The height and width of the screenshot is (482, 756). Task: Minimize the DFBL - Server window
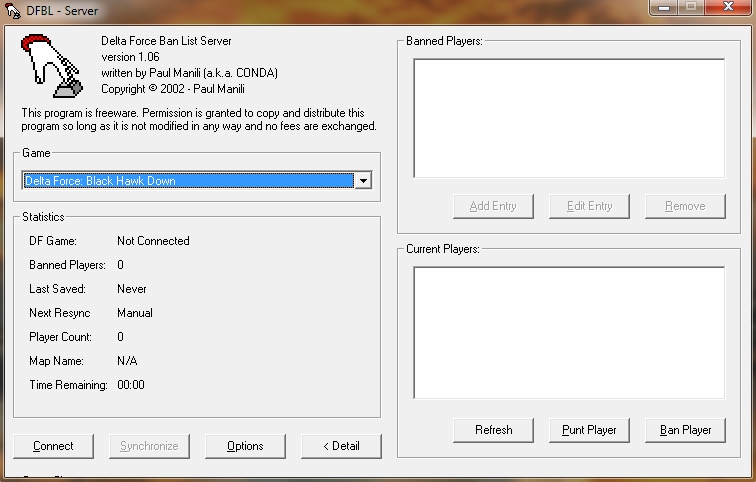(x=664, y=7)
